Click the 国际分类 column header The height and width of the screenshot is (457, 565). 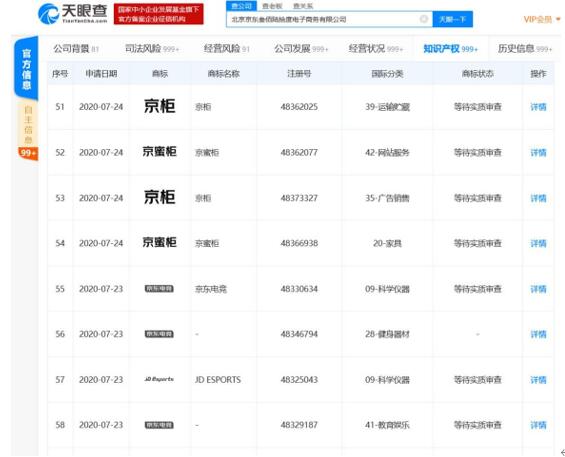tap(387, 74)
